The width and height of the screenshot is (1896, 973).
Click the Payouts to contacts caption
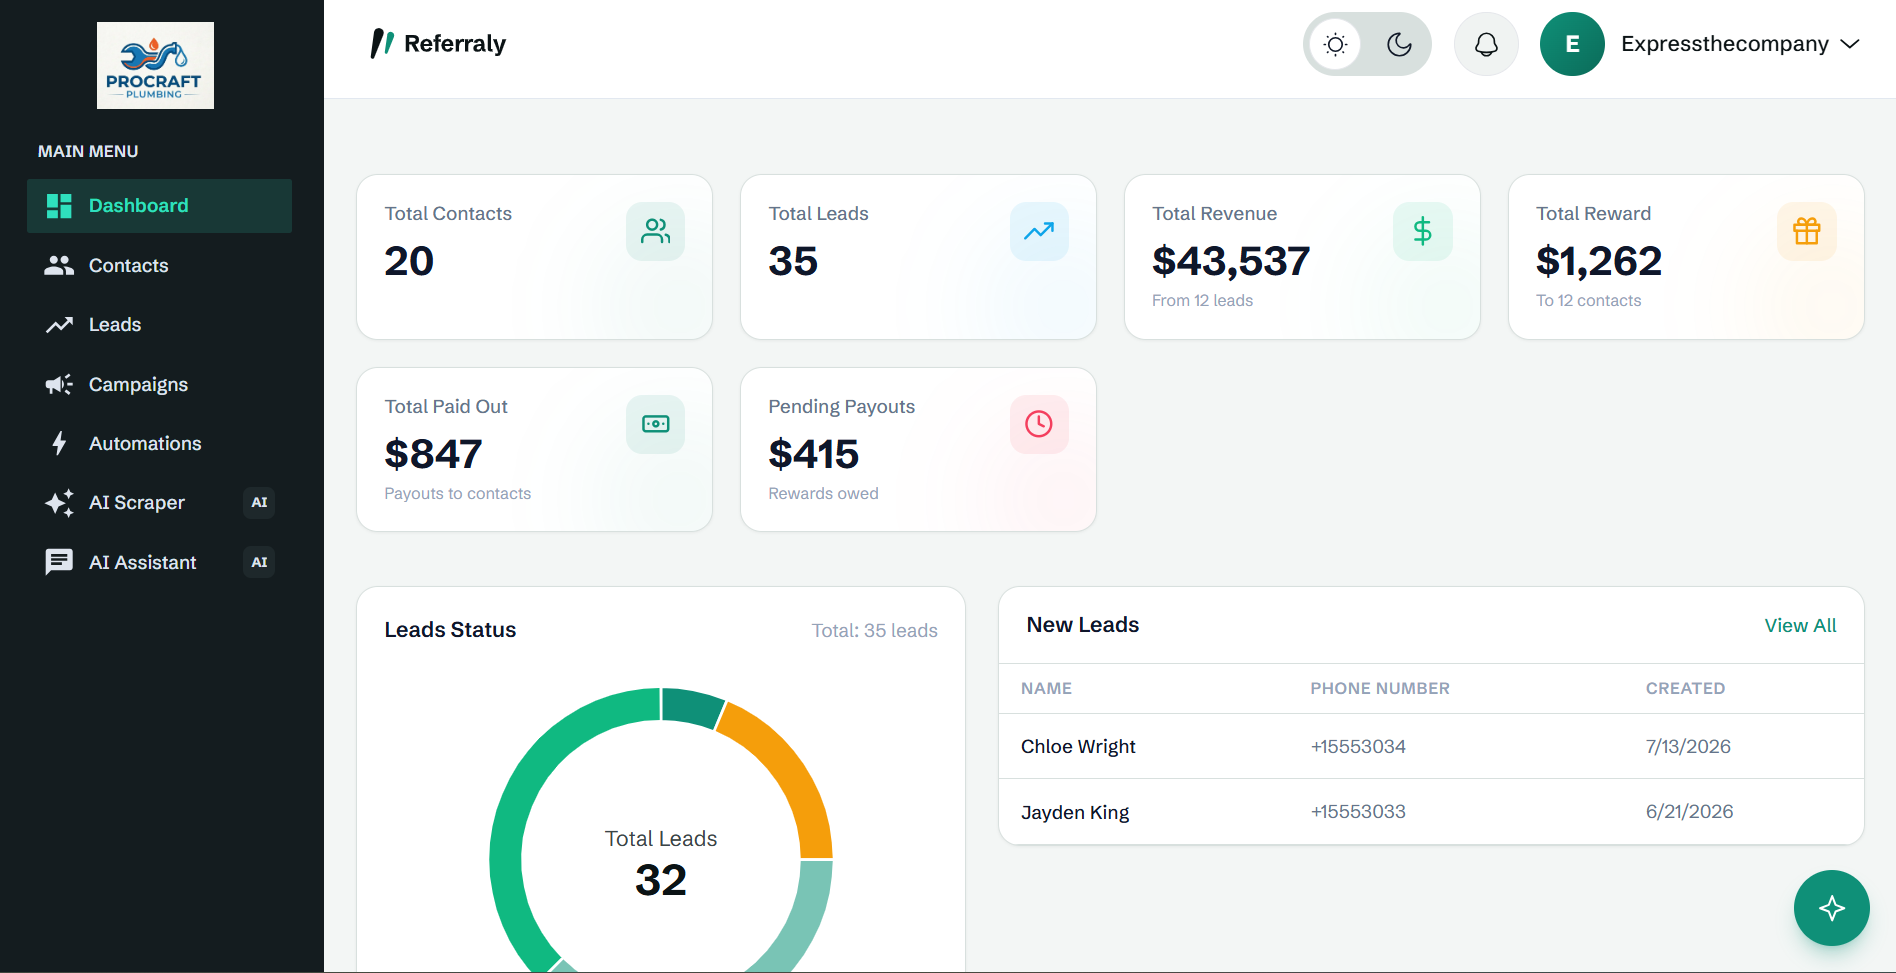click(457, 494)
